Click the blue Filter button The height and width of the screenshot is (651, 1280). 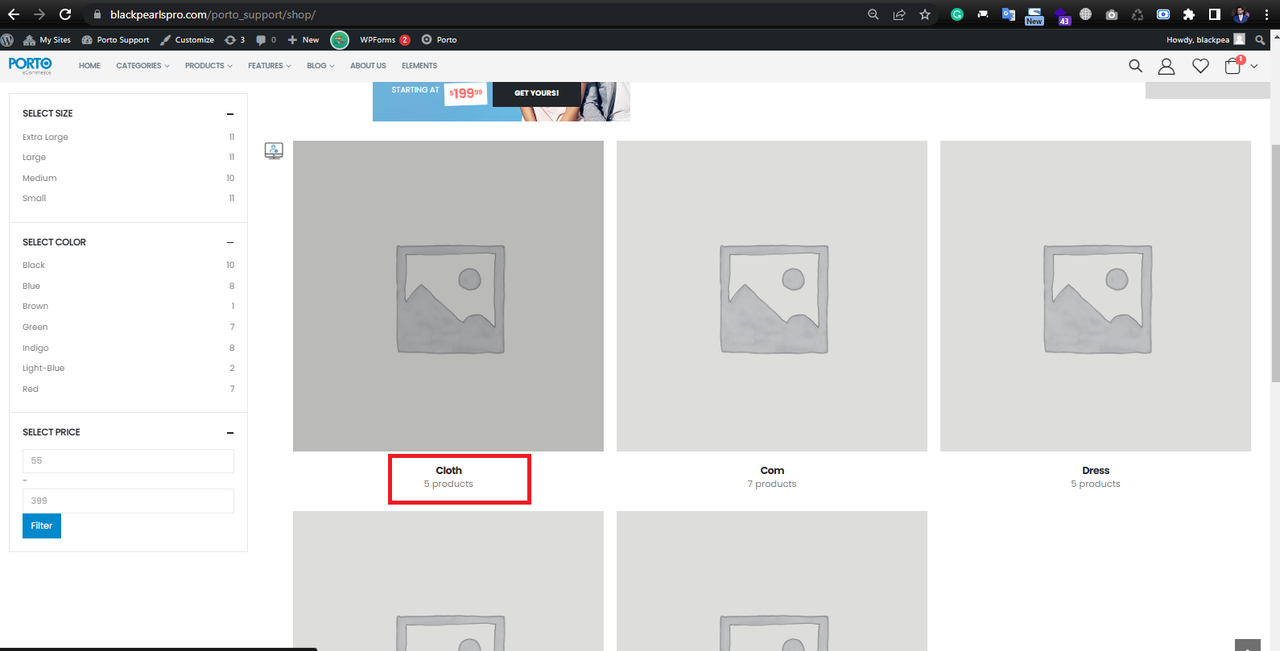42,525
